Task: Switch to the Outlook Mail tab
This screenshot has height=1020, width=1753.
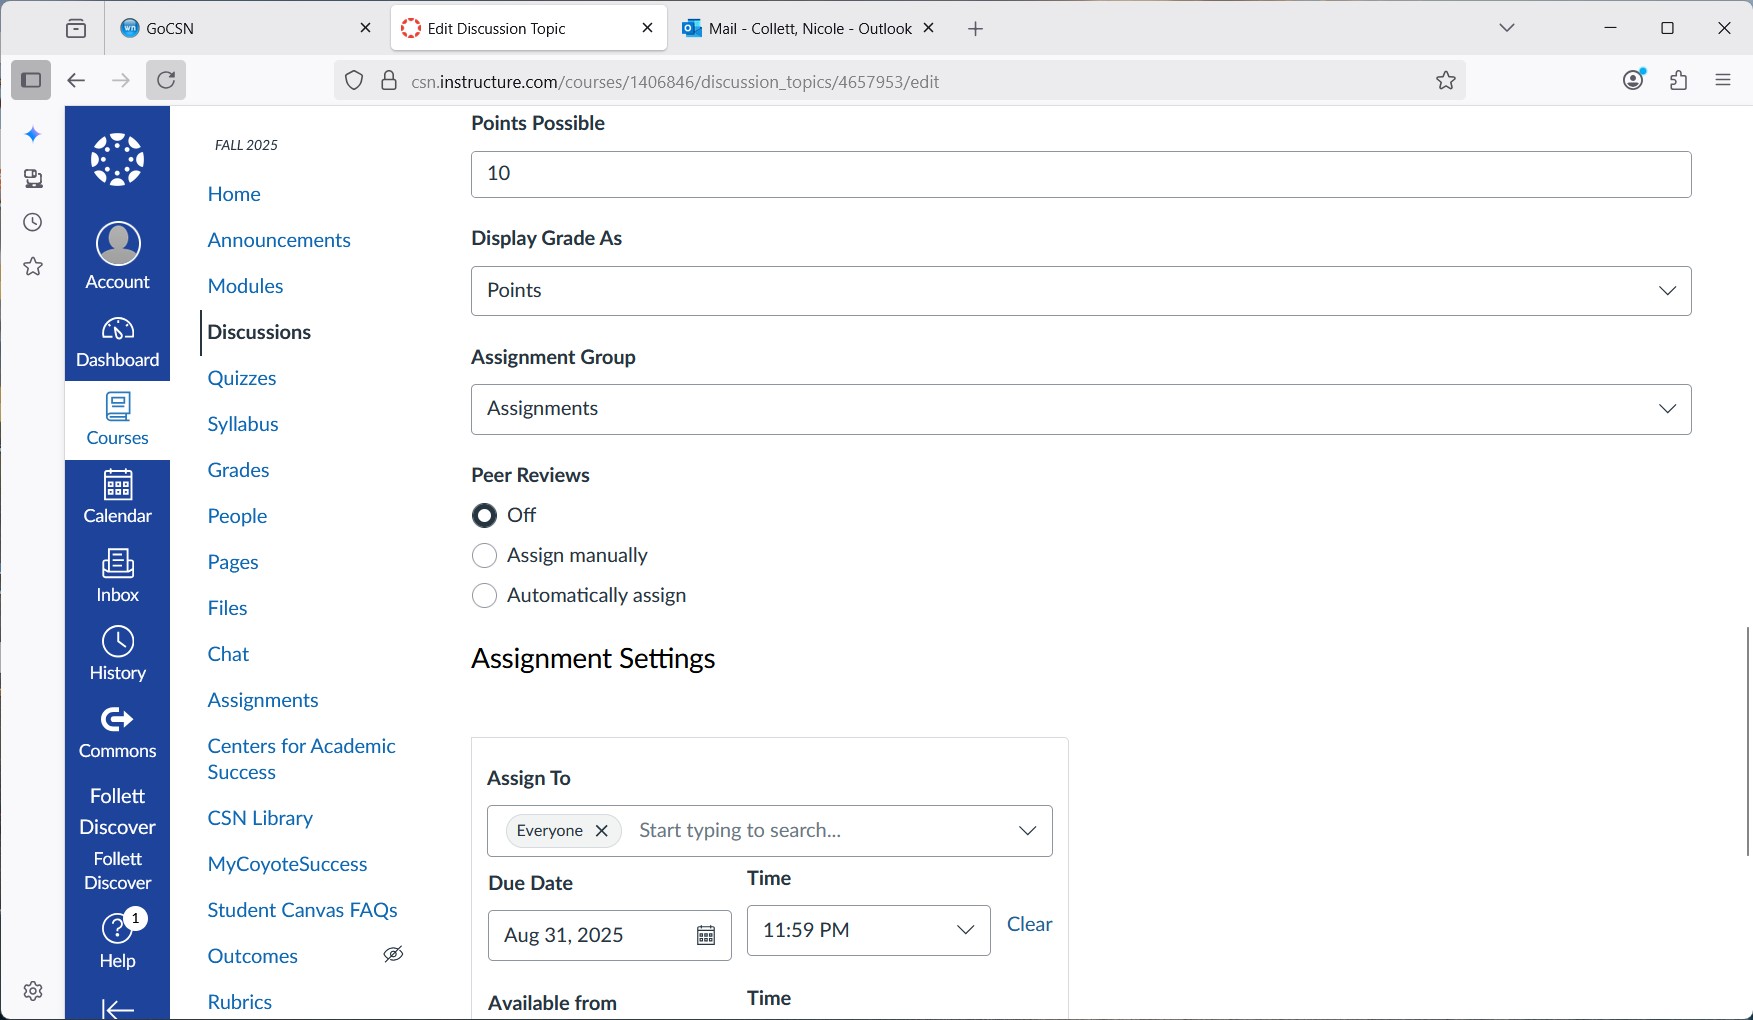Action: 800,29
